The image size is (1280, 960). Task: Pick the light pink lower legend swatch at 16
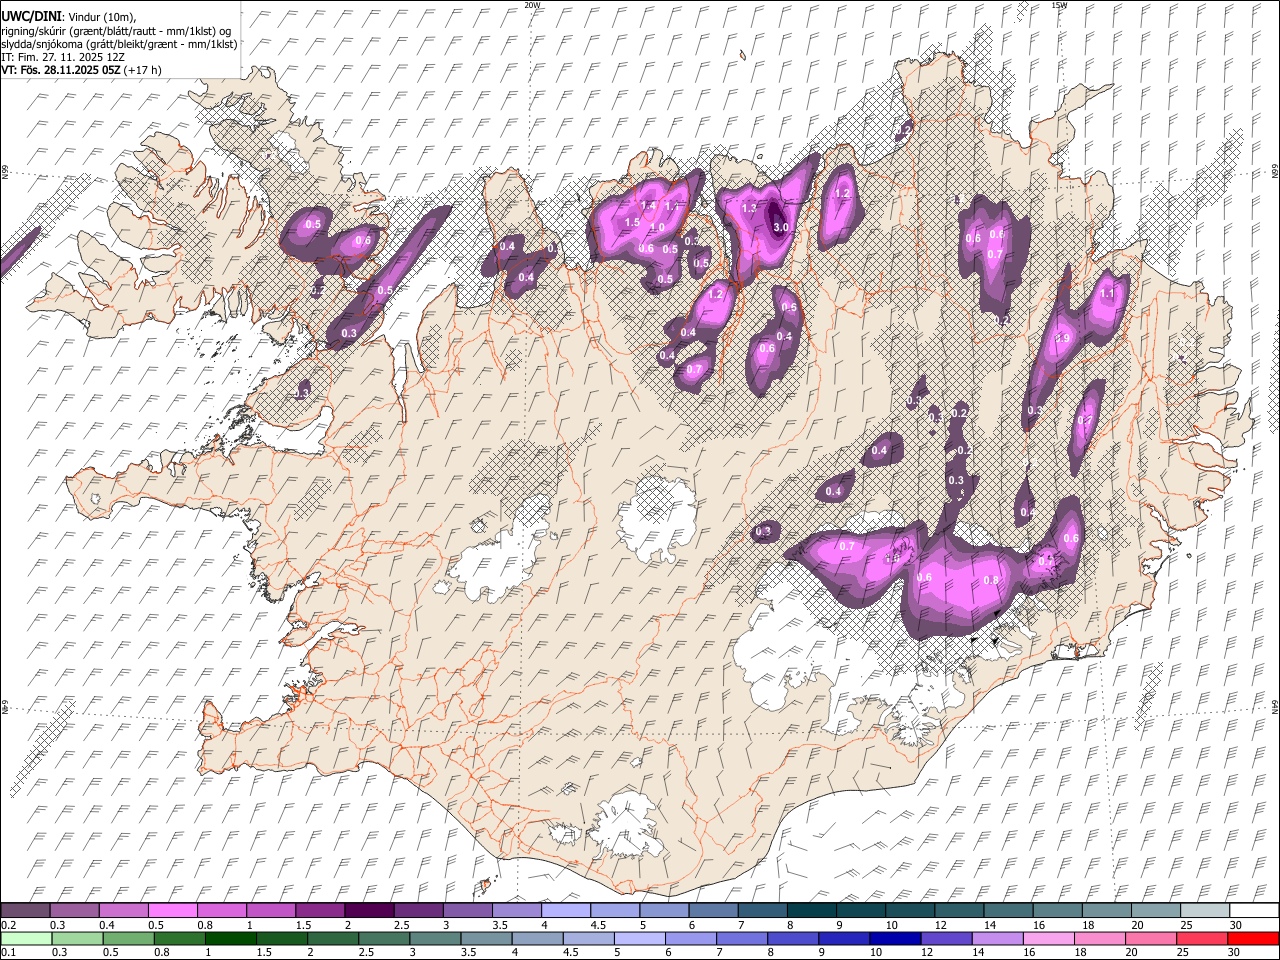[1047, 938]
